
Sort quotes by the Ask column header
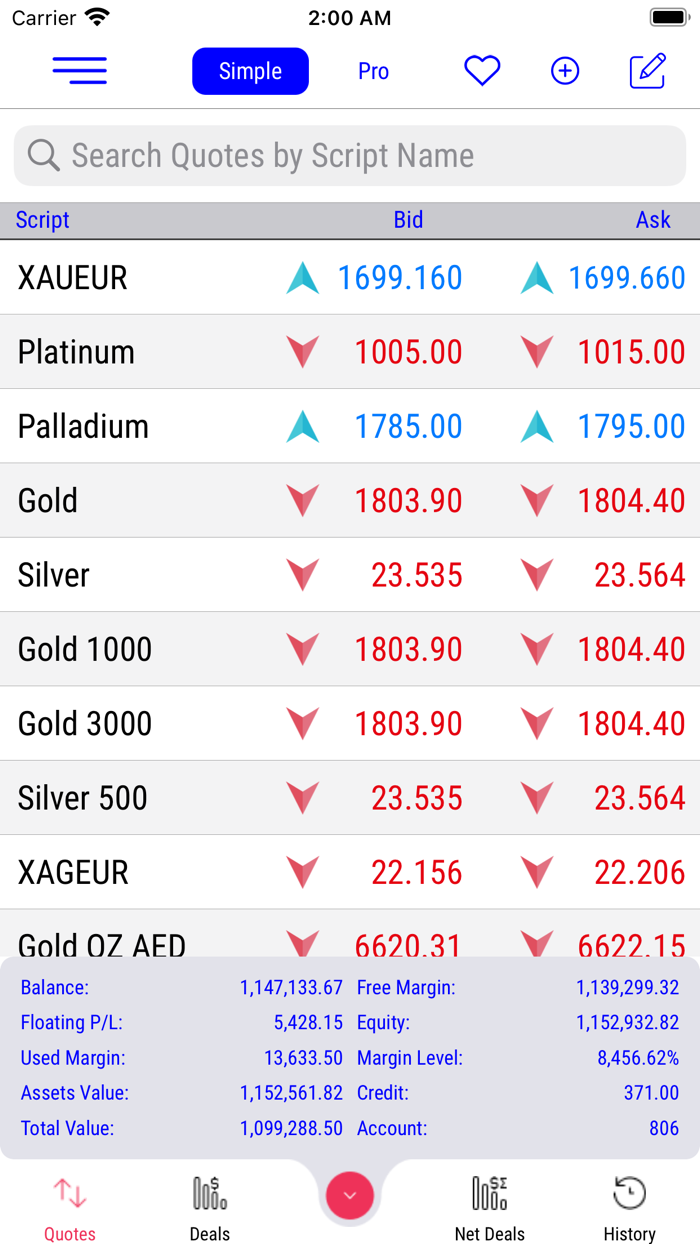(653, 220)
